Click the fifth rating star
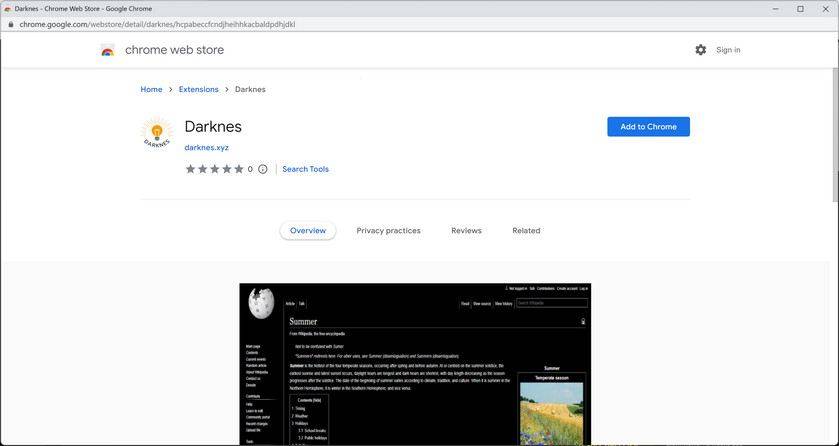Viewport: 839px width, 446px height. click(239, 169)
